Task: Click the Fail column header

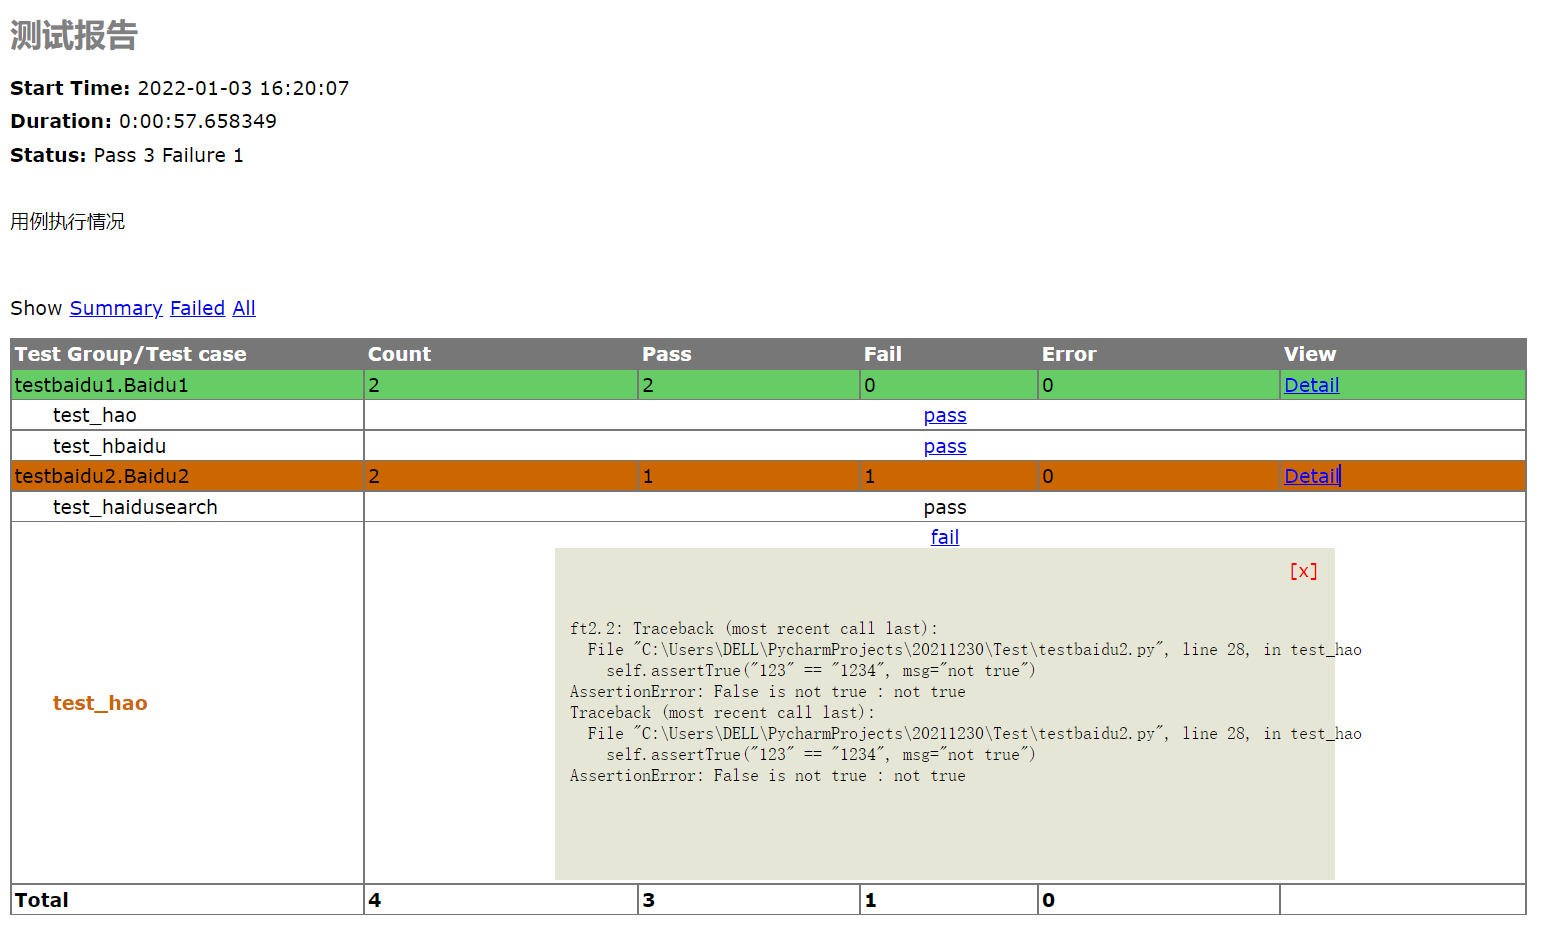Action: (x=883, y=354)
